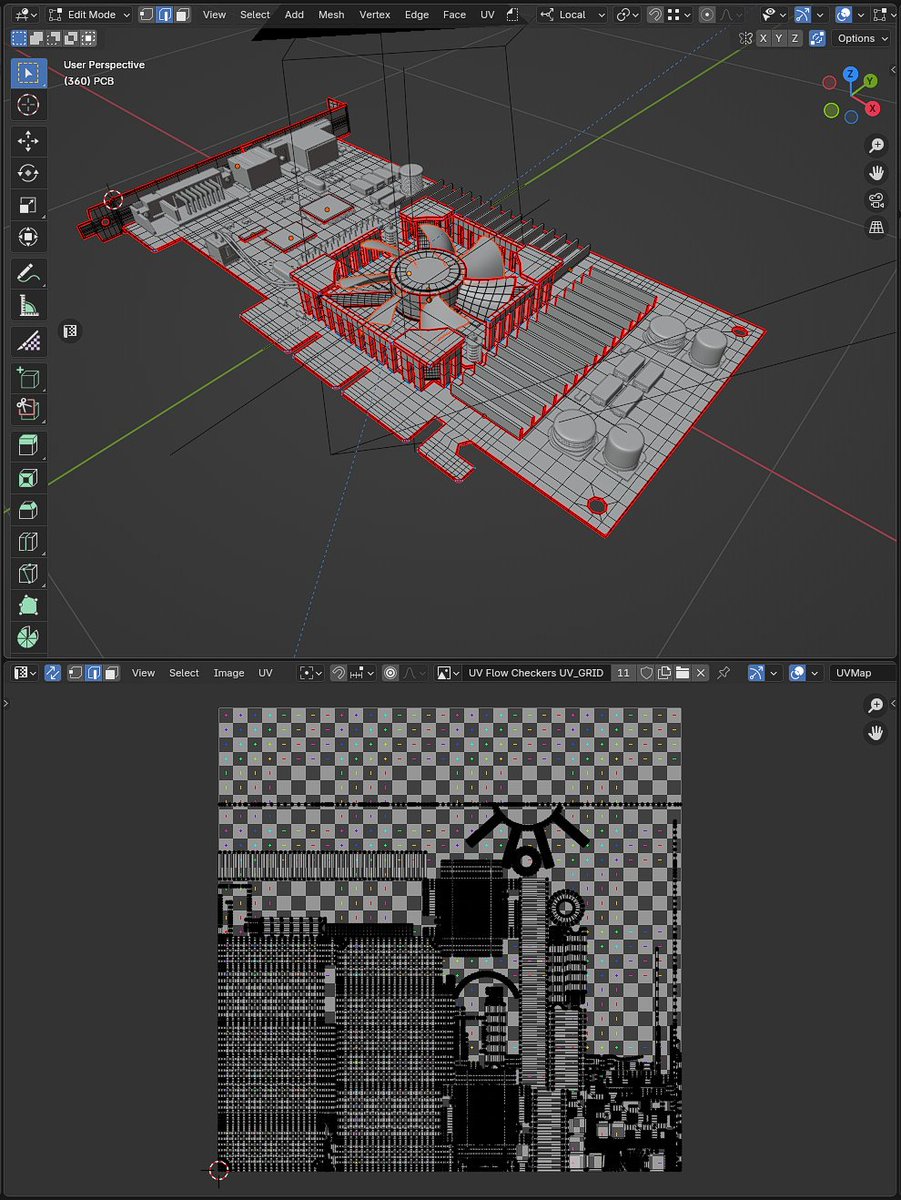Toggle the pin image icon in the UV editor
Screen dimensions: 901x1200
coord(724,673)
